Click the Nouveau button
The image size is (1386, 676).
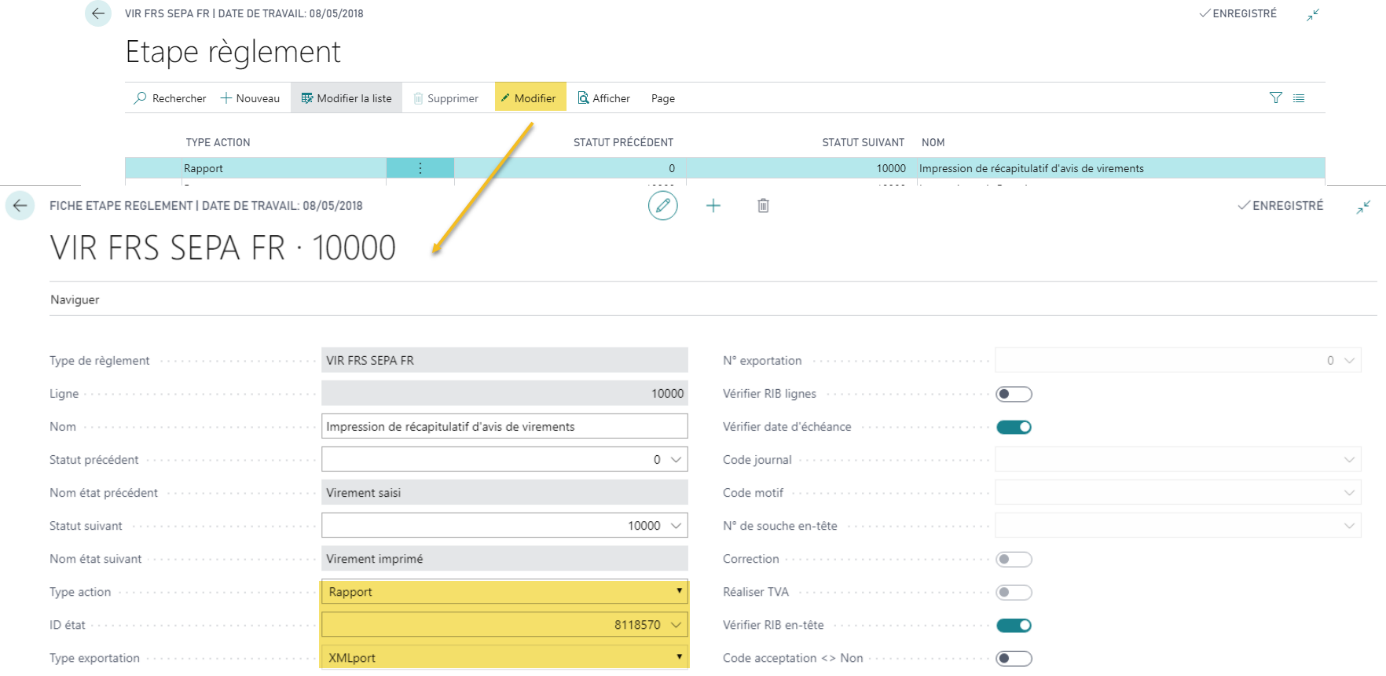pyautogui.click(x=250, y=98)
